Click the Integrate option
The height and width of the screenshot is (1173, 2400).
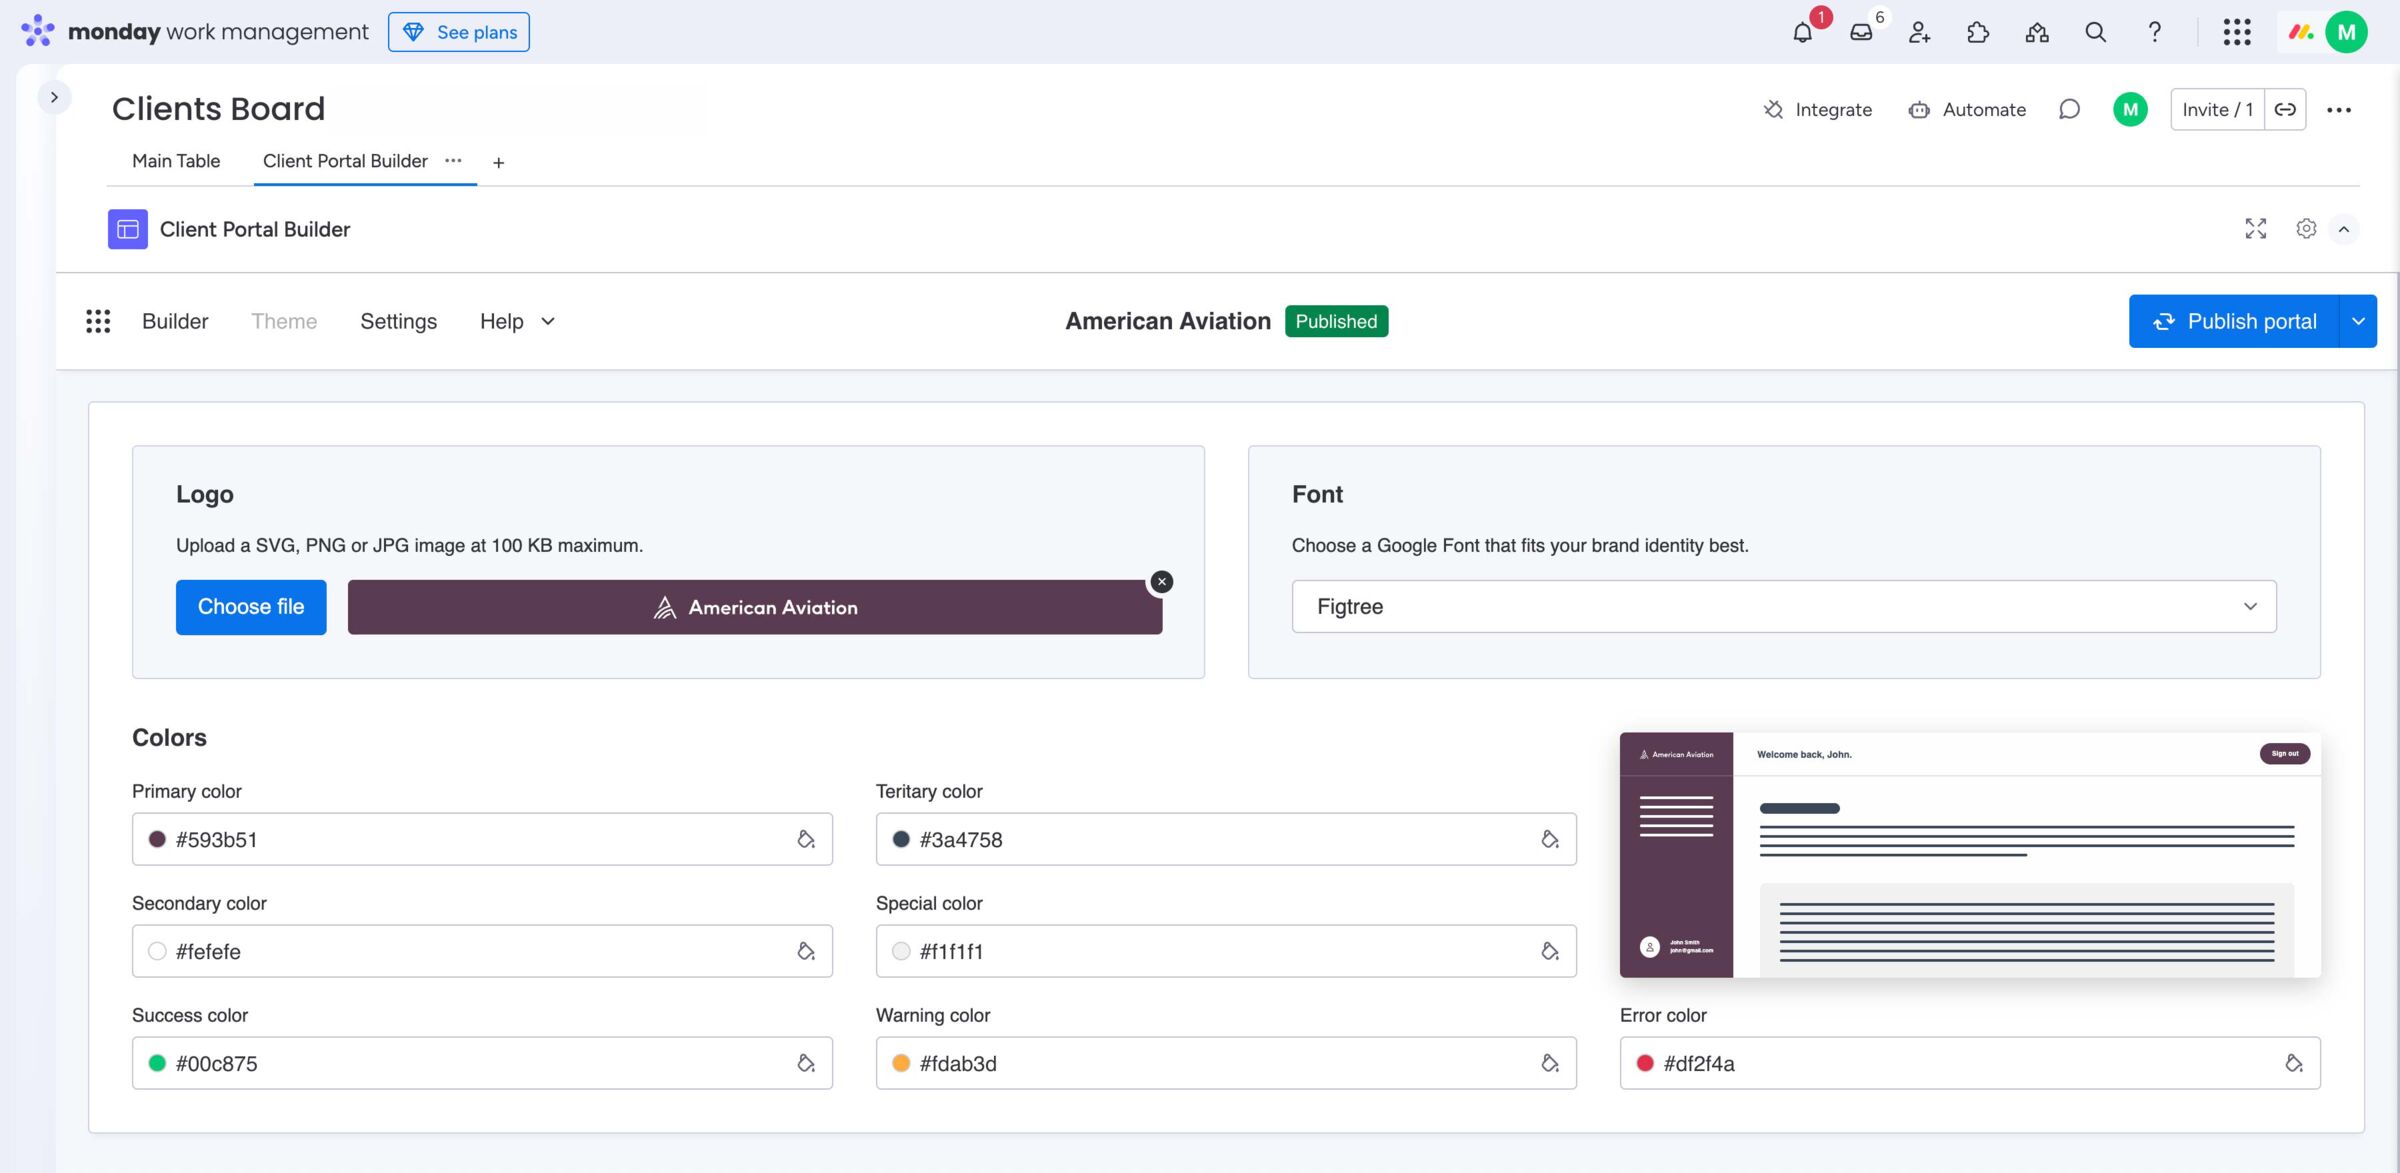click(x=1817, y=110)
